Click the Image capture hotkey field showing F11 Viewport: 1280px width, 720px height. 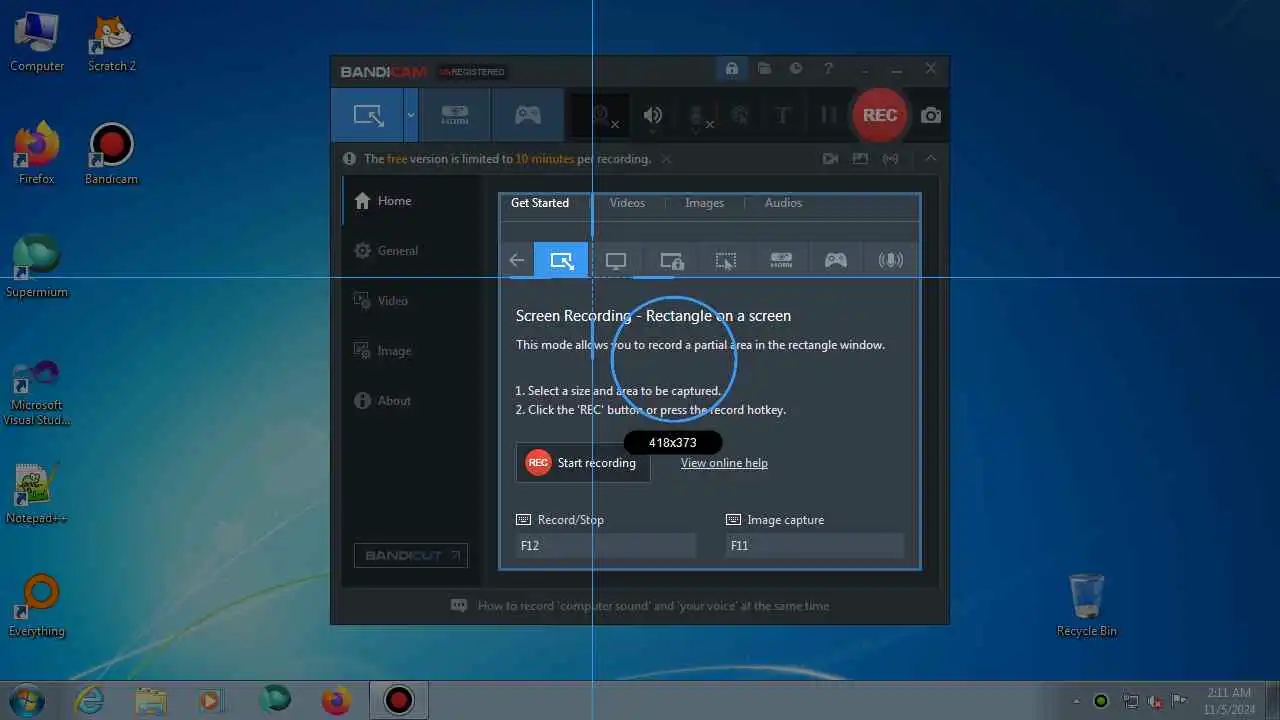click(815, 546)
